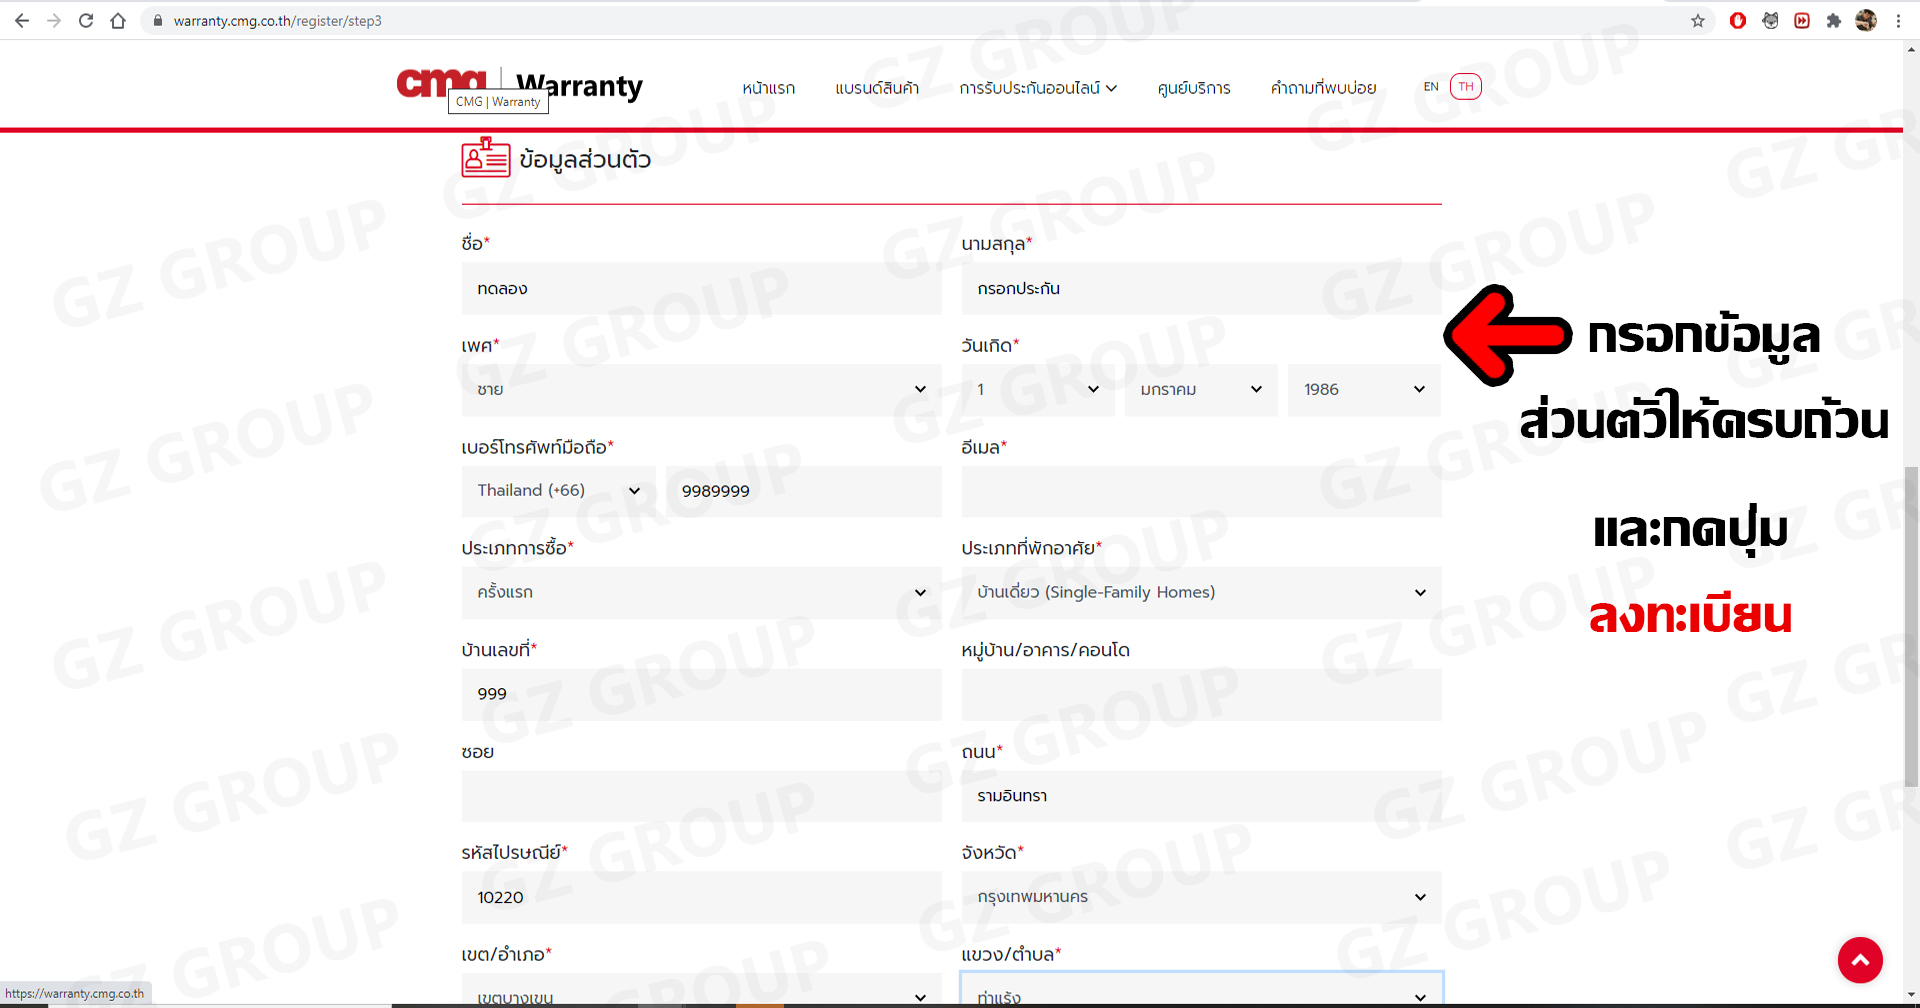The width and height of the screenshot is (1920, 1008).
Task: Switch language to EN
Action: pyautogui.click(x=1431, y=87)
